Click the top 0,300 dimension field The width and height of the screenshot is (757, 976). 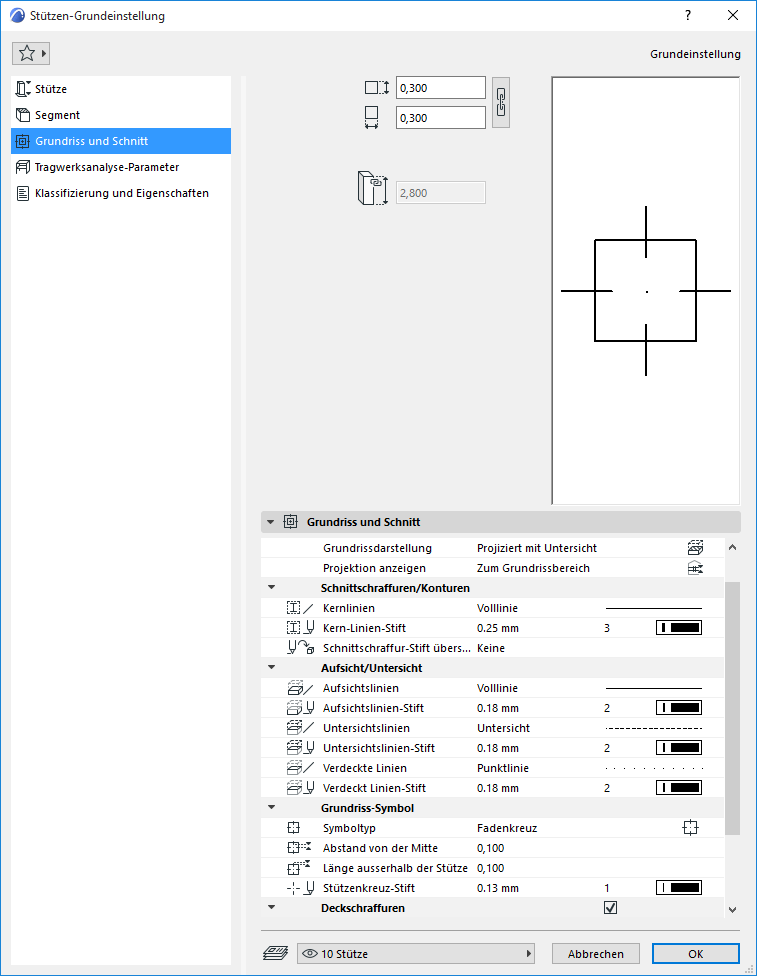(x=441, y=88)
